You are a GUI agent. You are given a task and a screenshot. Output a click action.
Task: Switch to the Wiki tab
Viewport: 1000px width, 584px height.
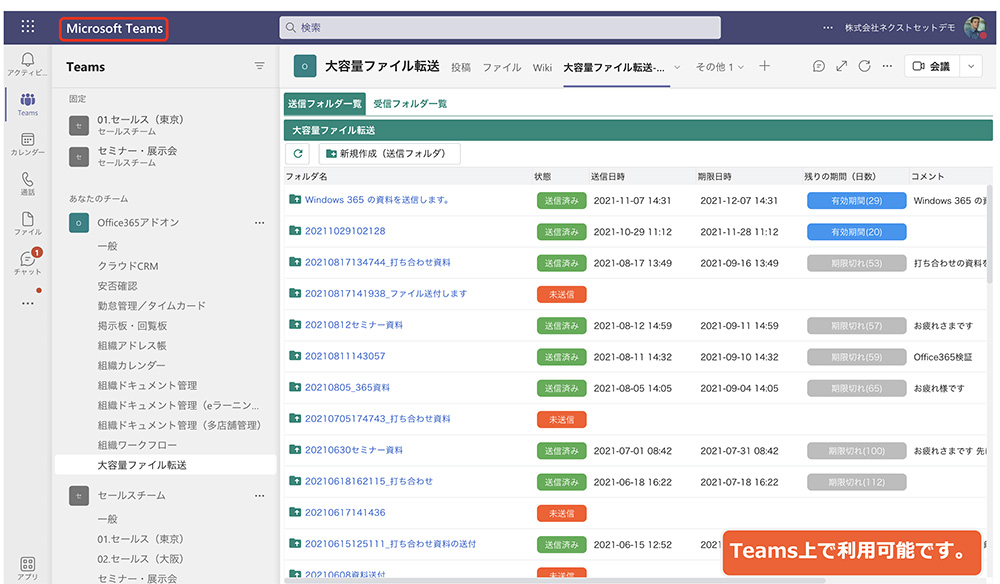coord(542,67)
